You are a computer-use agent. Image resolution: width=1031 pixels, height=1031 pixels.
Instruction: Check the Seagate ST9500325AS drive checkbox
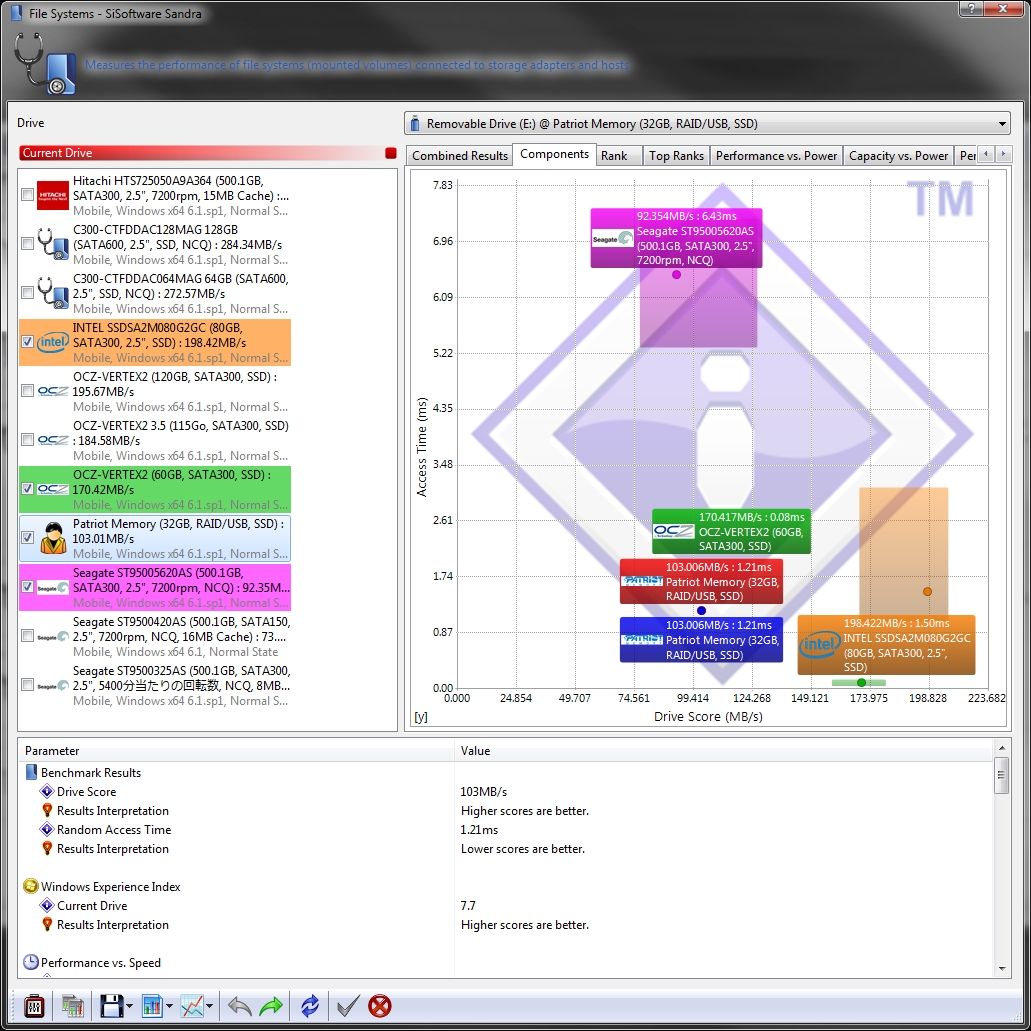[28, 684]
